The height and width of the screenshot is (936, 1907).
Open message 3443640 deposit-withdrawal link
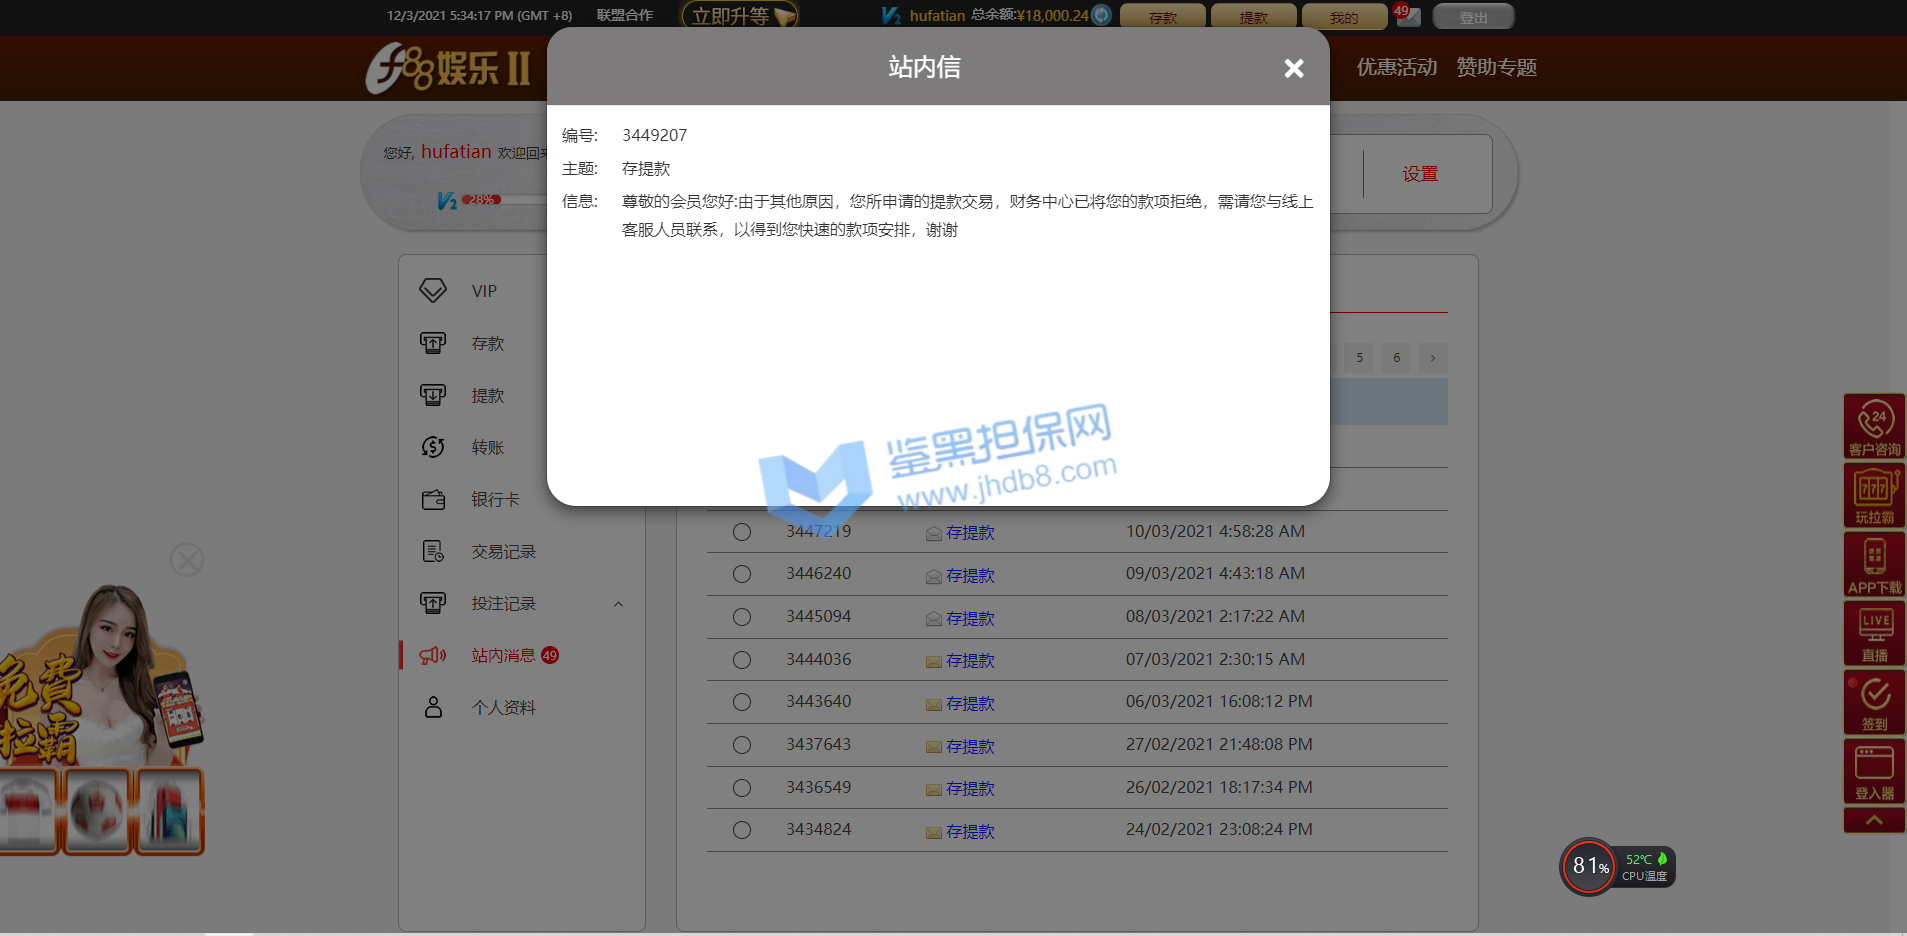click(x=970, y=704)
